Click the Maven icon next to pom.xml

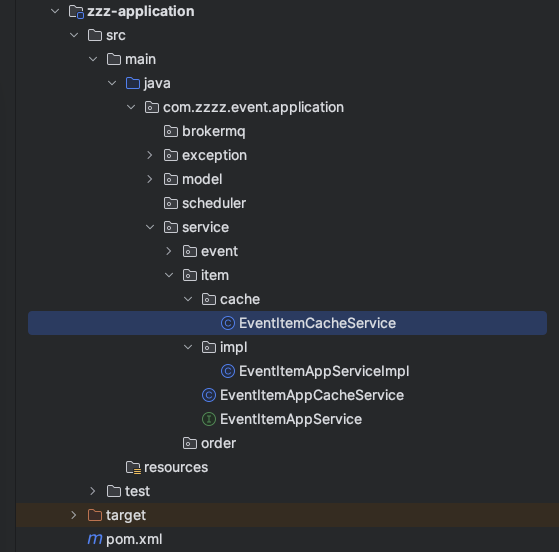[x=95, y=539]
